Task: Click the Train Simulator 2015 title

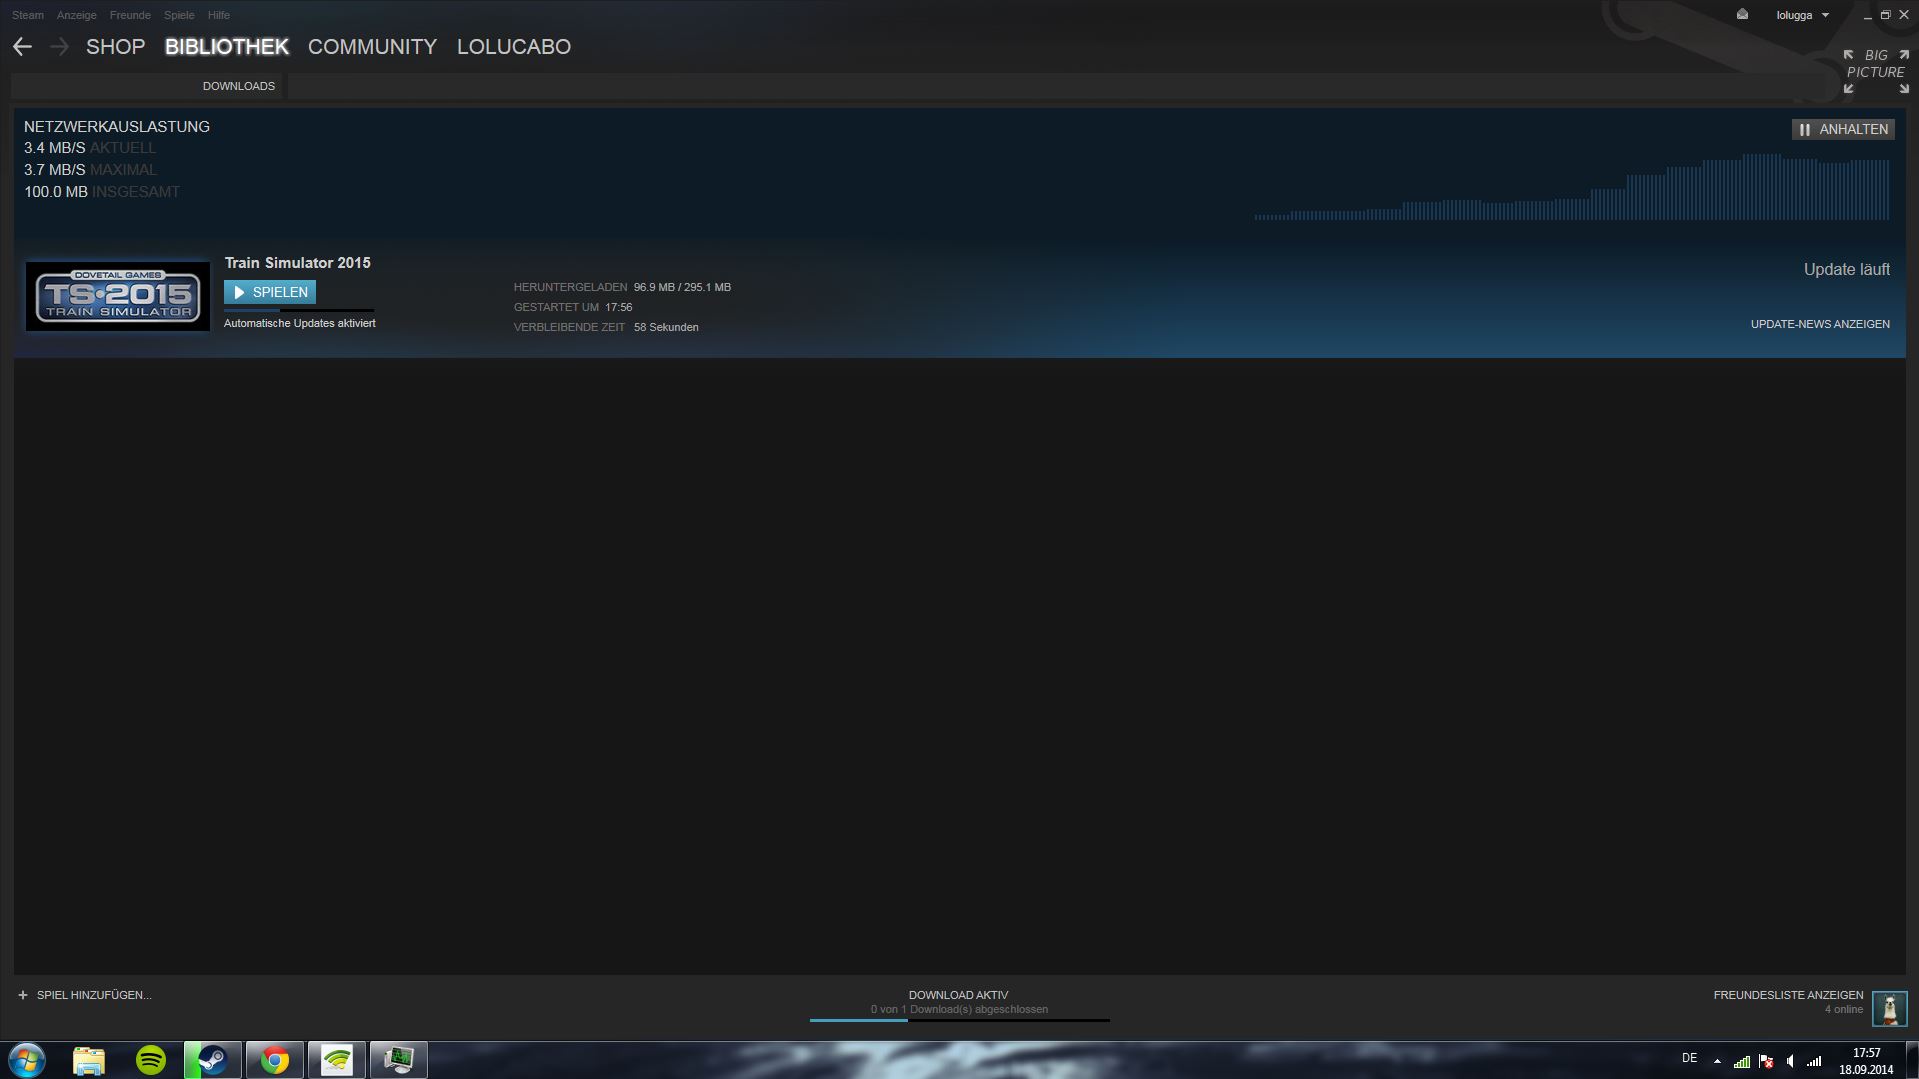Action: (x=297, y=263)
